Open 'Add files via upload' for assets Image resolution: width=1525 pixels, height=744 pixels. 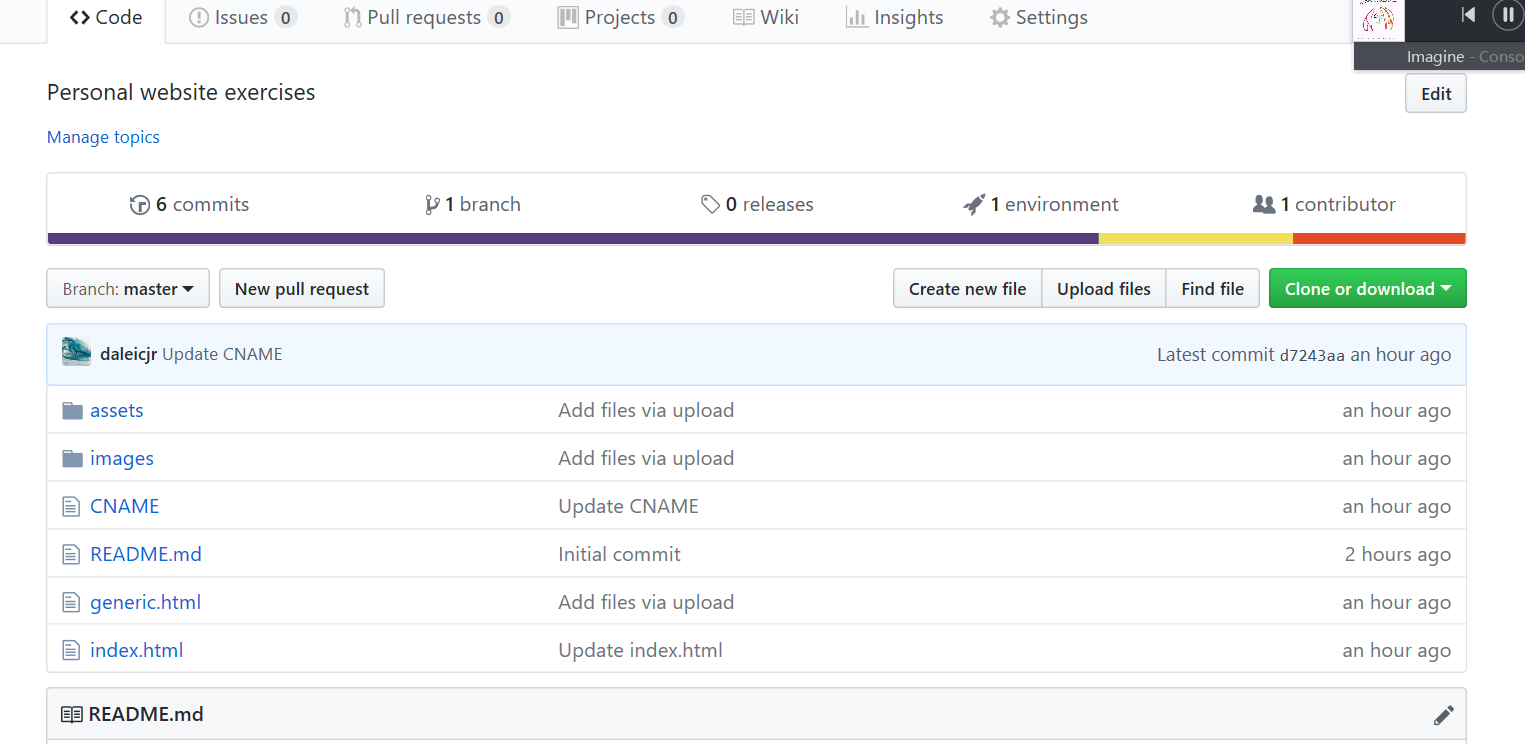(x=646, y=410)
